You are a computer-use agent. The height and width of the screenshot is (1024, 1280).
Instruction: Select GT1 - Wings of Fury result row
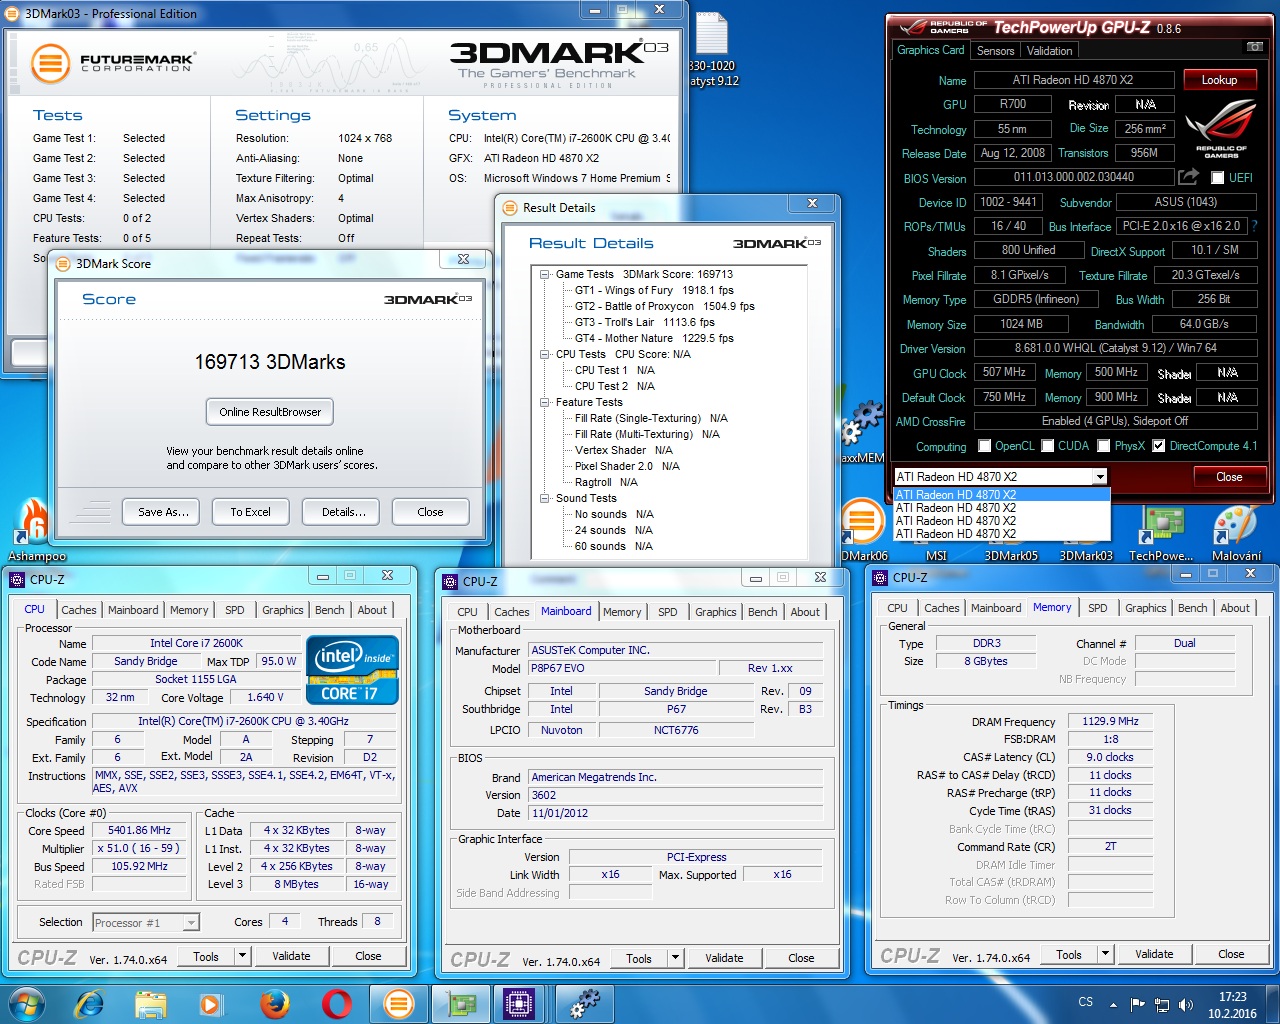pos(654,290)
